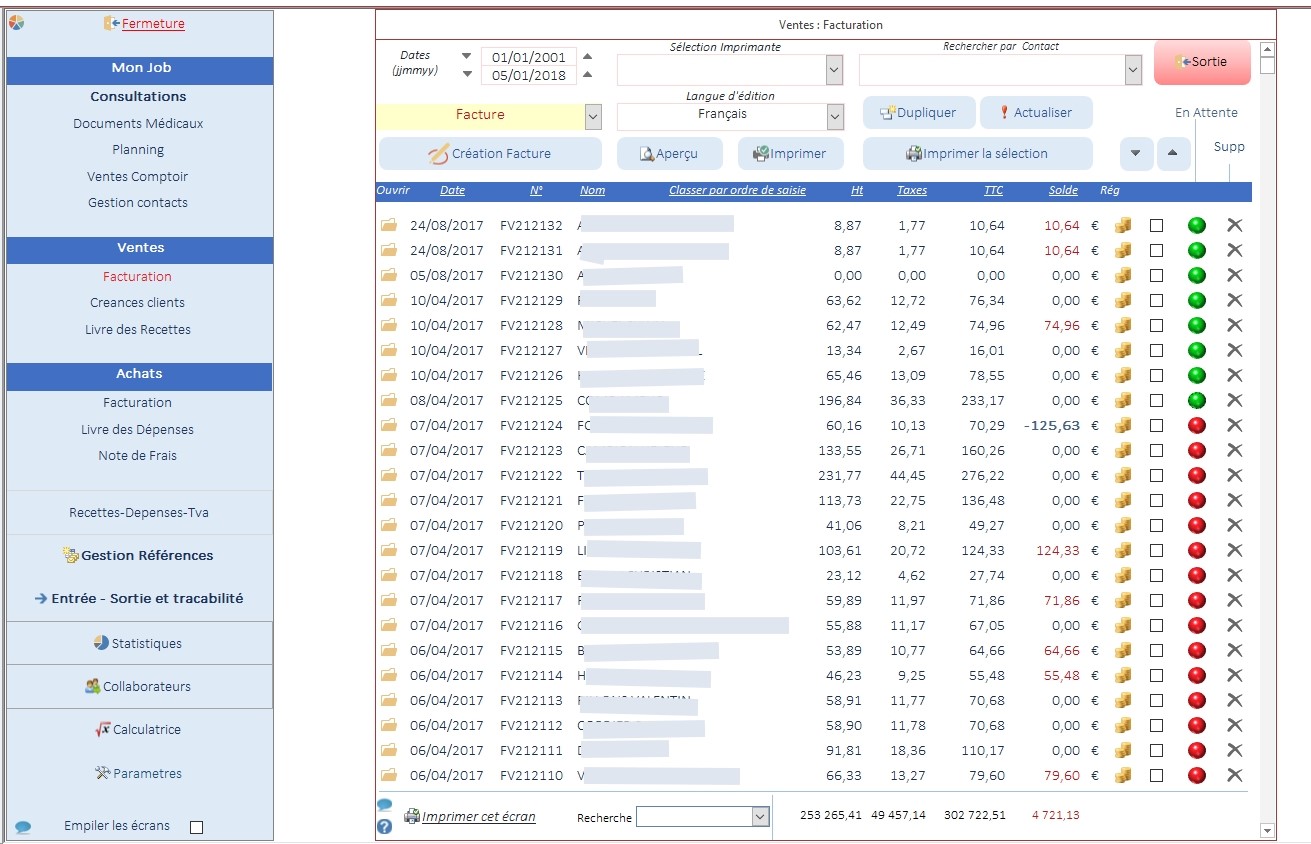The width and height of the screenshot is (1311, 844).
Task: Open Sélection Imprimante dropdown
Action: point(835,70)
